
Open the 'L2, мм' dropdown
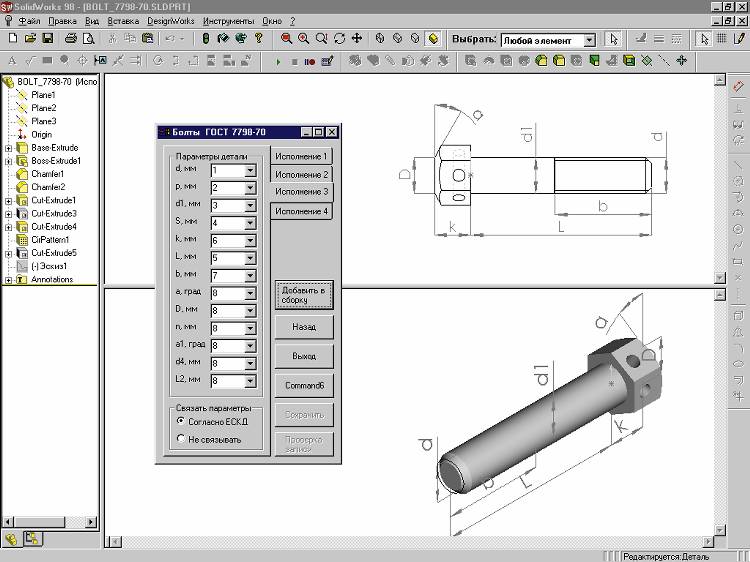(x=250, y=381)
